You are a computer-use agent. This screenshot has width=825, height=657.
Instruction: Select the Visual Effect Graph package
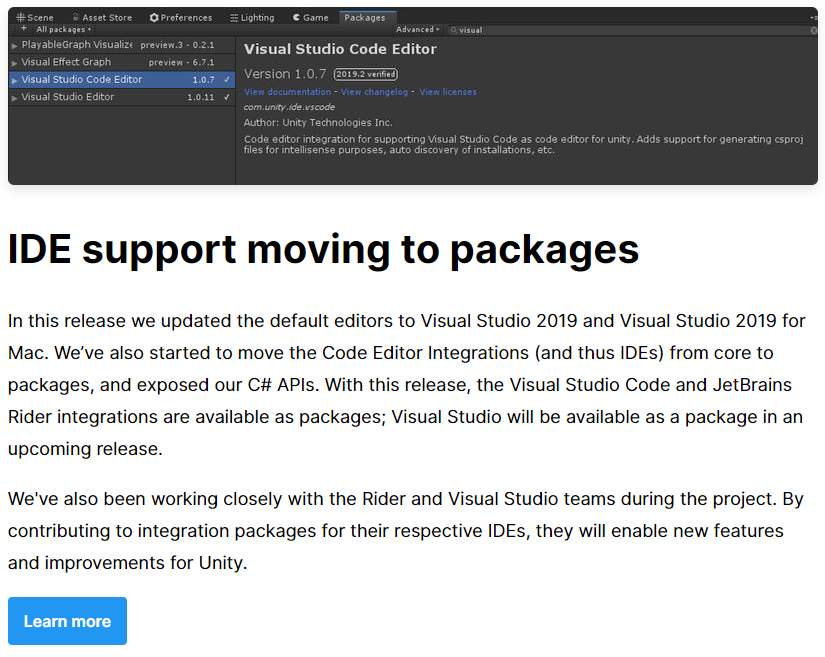click(122, 63)
